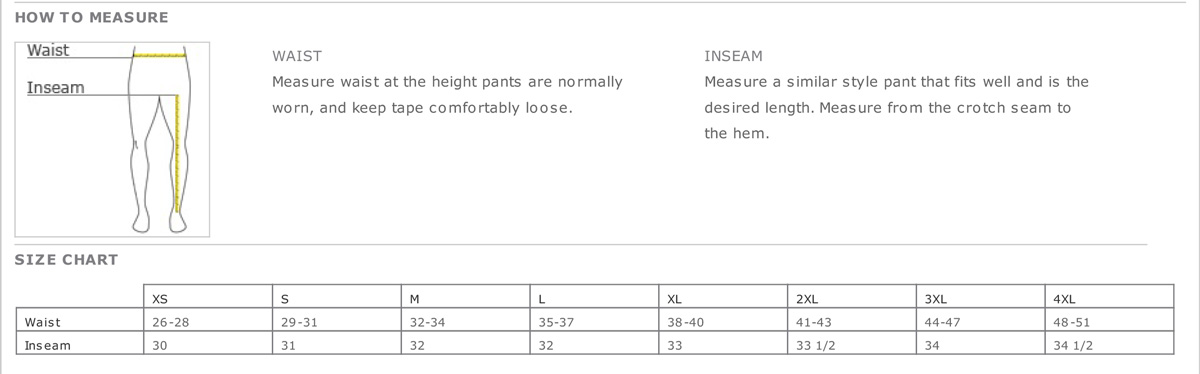1200x374 pixels.
Task: Select the WAIST instructions title
Action: [297, 57]
